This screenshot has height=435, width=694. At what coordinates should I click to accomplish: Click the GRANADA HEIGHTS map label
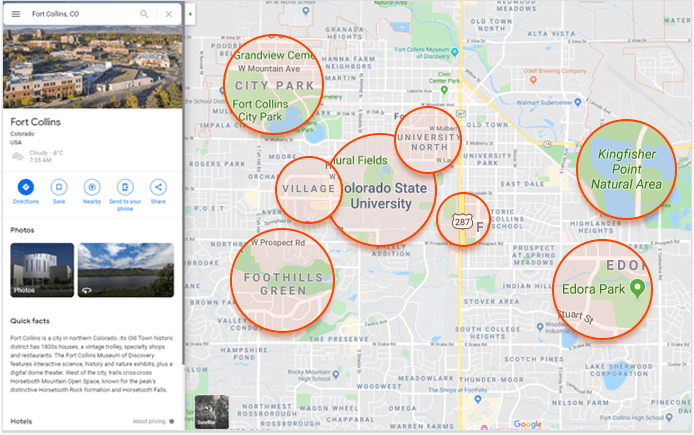tap(344, 33)
